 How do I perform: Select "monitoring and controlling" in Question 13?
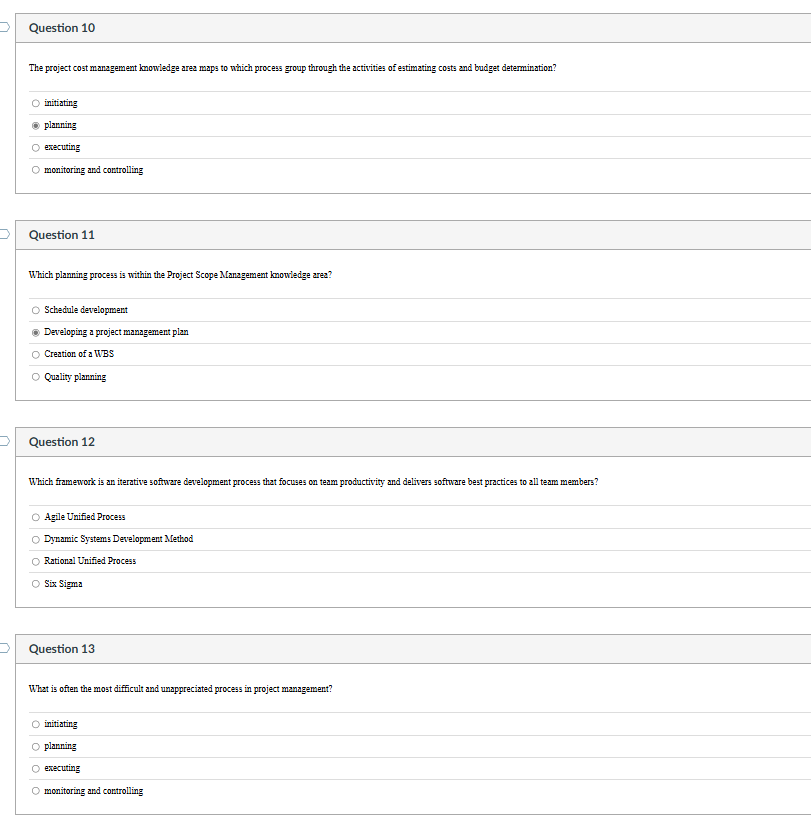[35, 790]
